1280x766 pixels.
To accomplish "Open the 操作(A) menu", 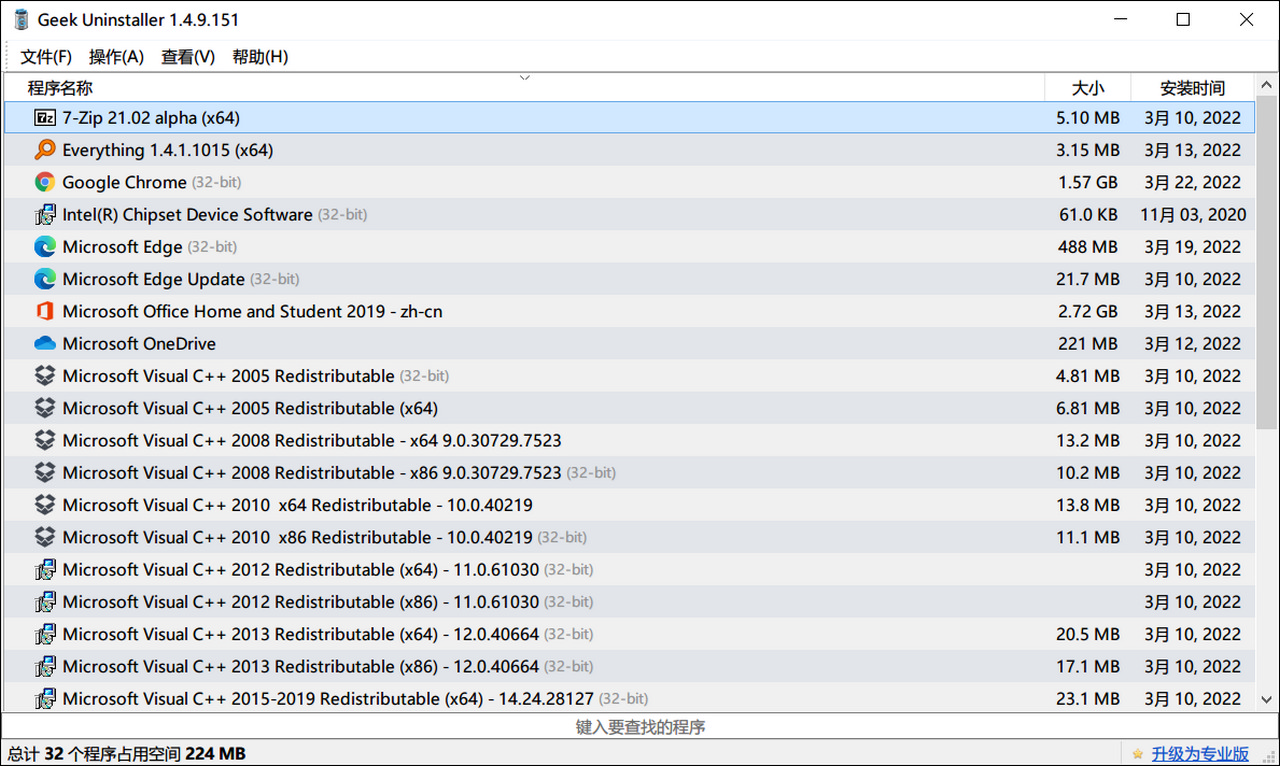I will click(x=116, y=57).
